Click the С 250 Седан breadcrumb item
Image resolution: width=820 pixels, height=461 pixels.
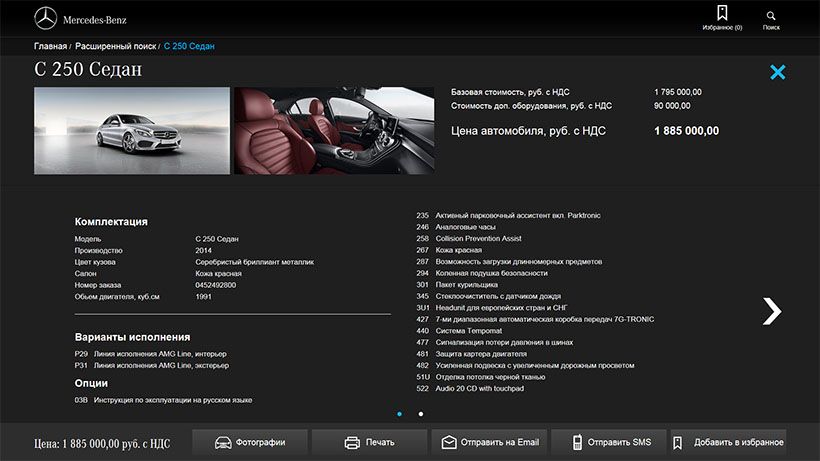point(189,46)
